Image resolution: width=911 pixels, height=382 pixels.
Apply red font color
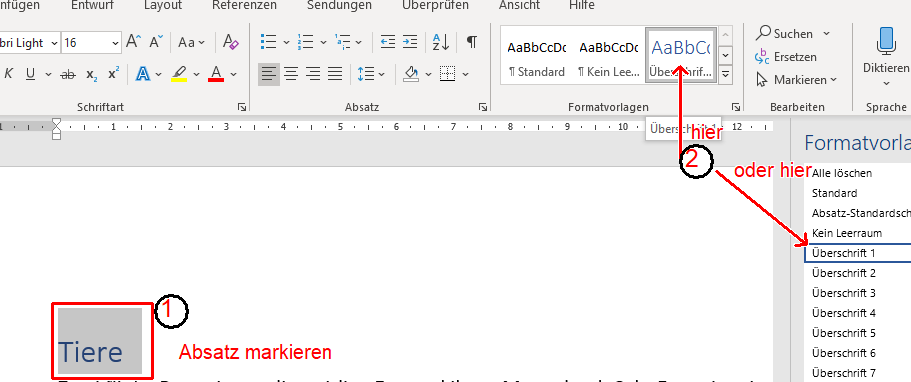point(216,74)
